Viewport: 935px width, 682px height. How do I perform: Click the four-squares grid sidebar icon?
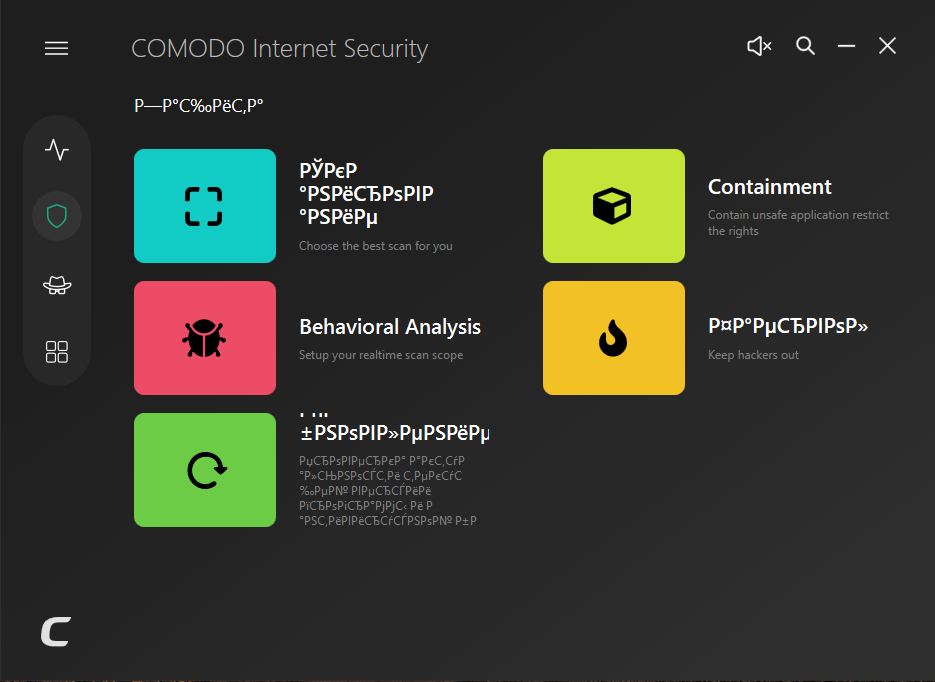point(57,351)
